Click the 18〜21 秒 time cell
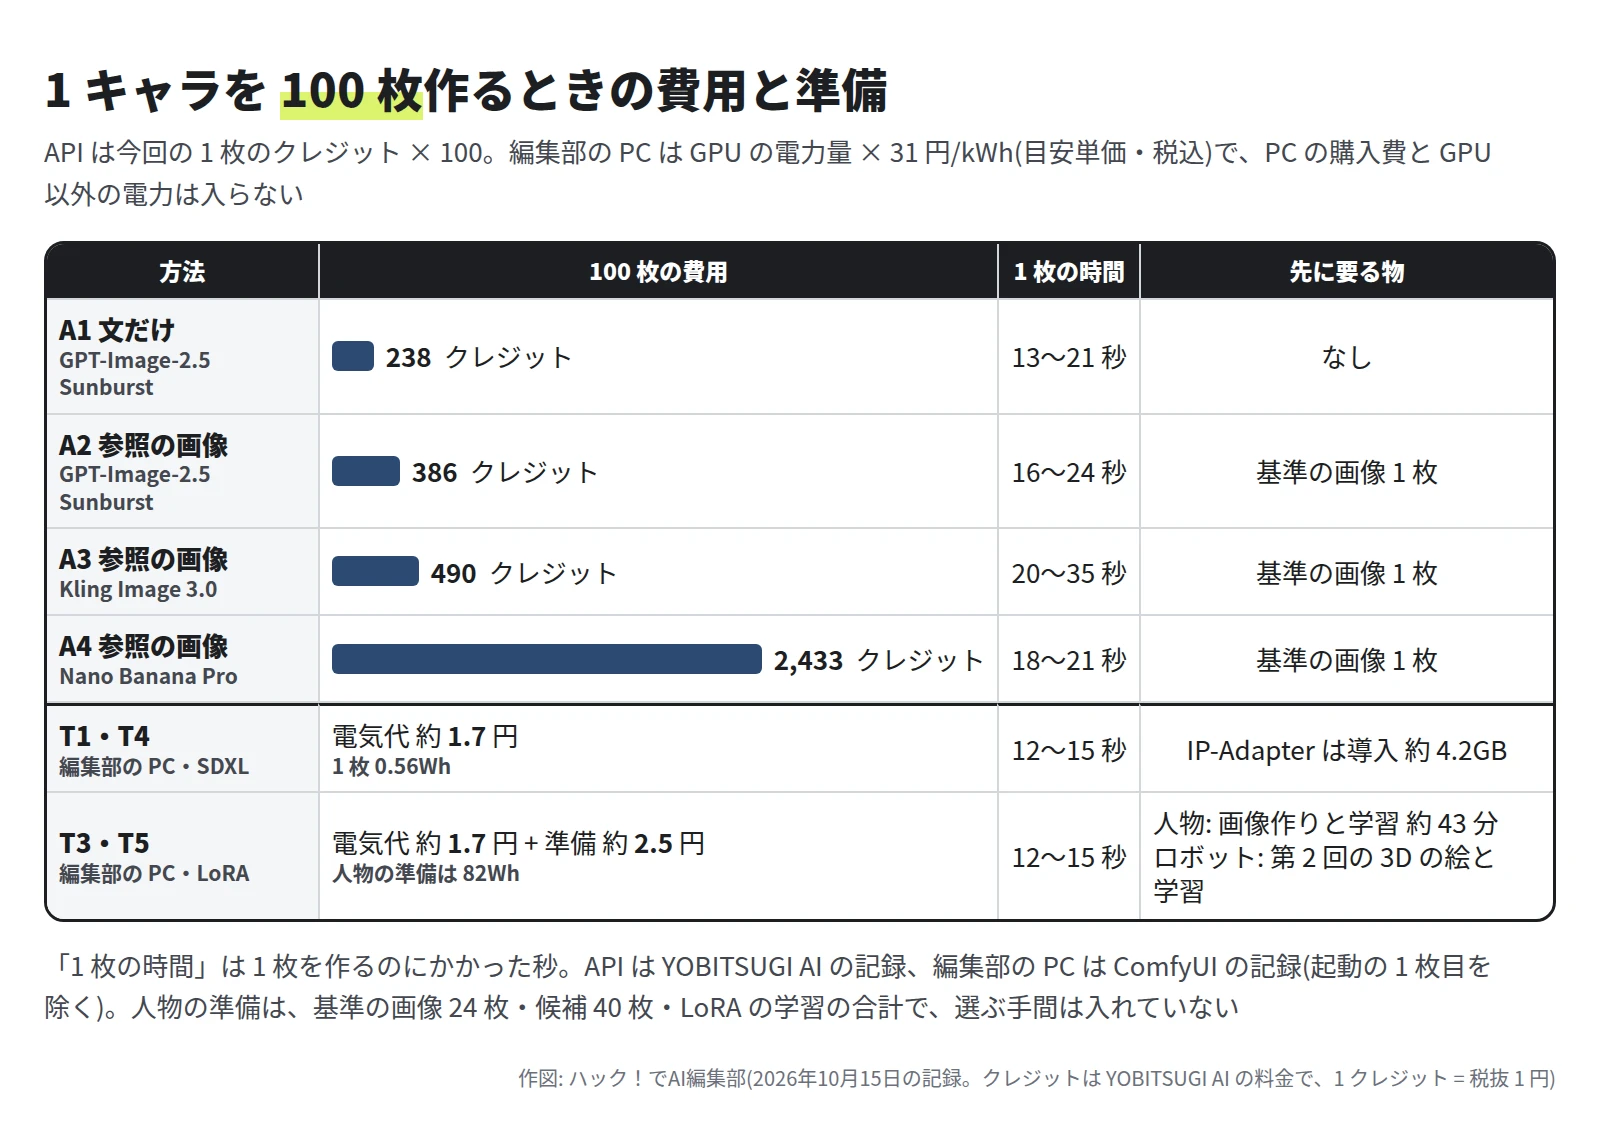The width and height of the screenshot is (1600, 1140). point(1069,660)
